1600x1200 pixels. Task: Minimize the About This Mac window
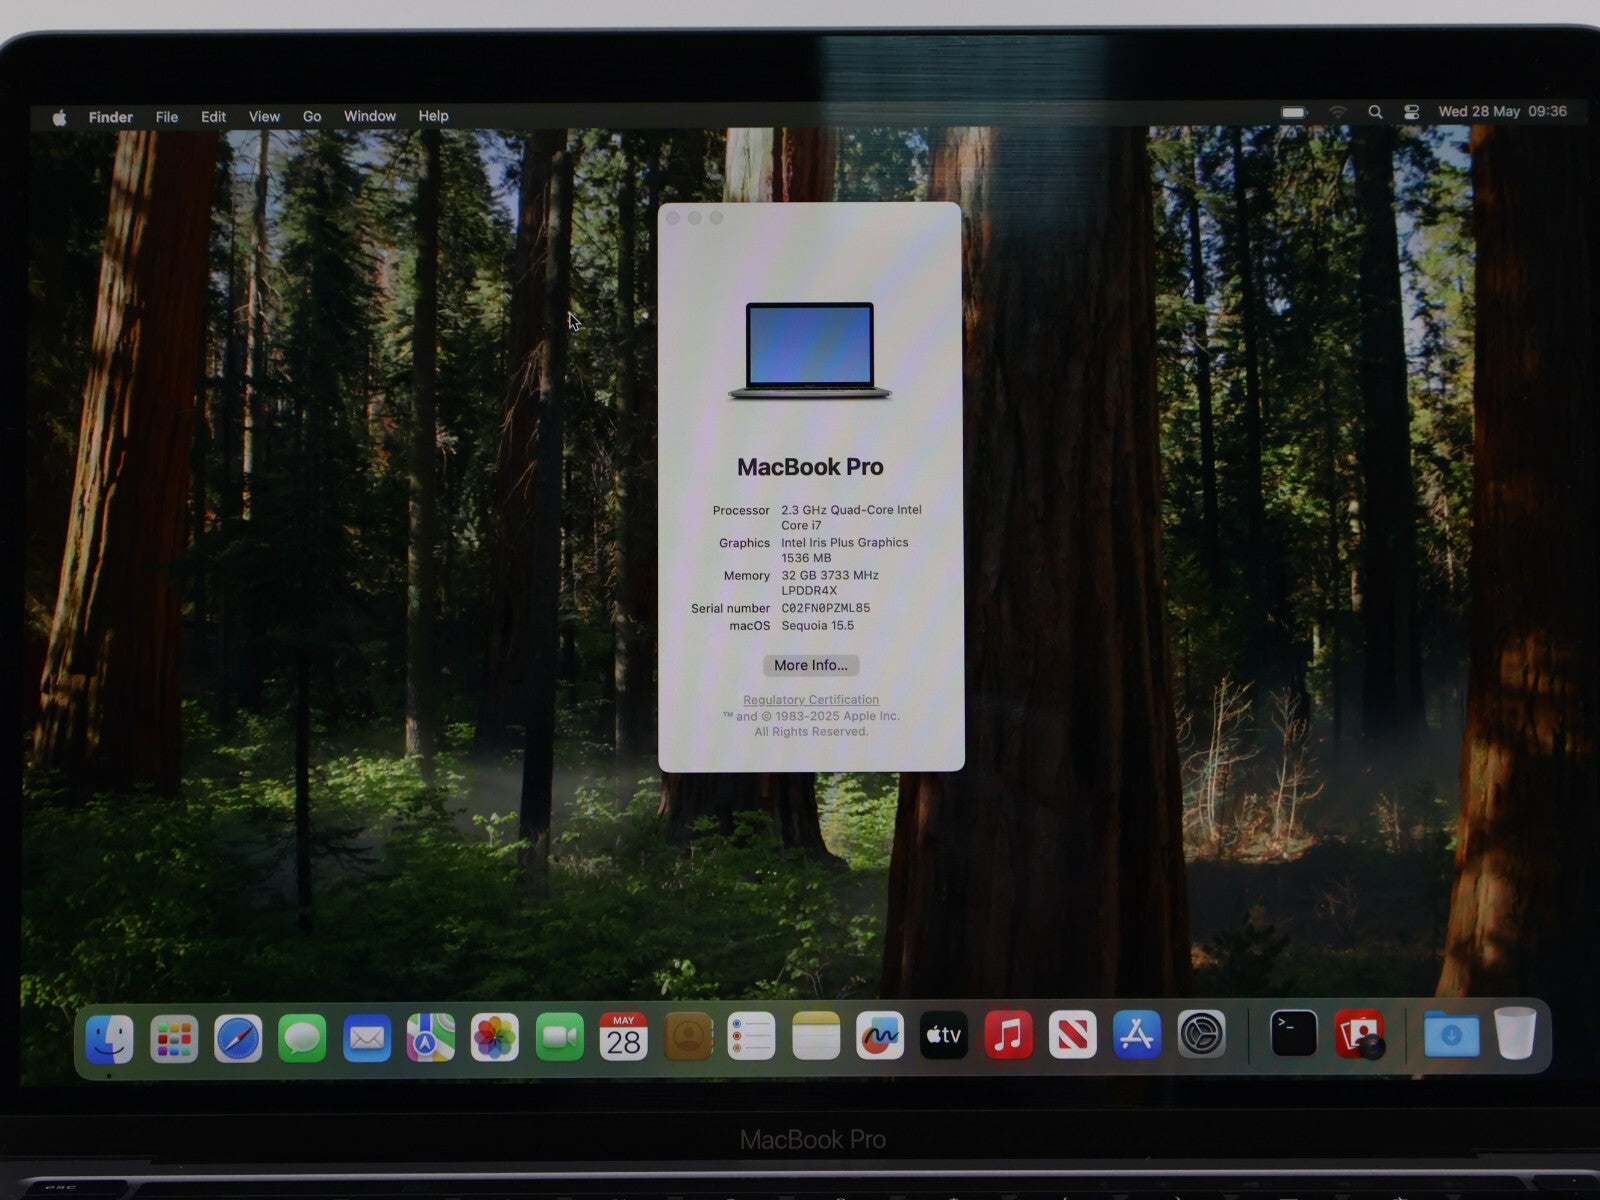pos(695,218)
